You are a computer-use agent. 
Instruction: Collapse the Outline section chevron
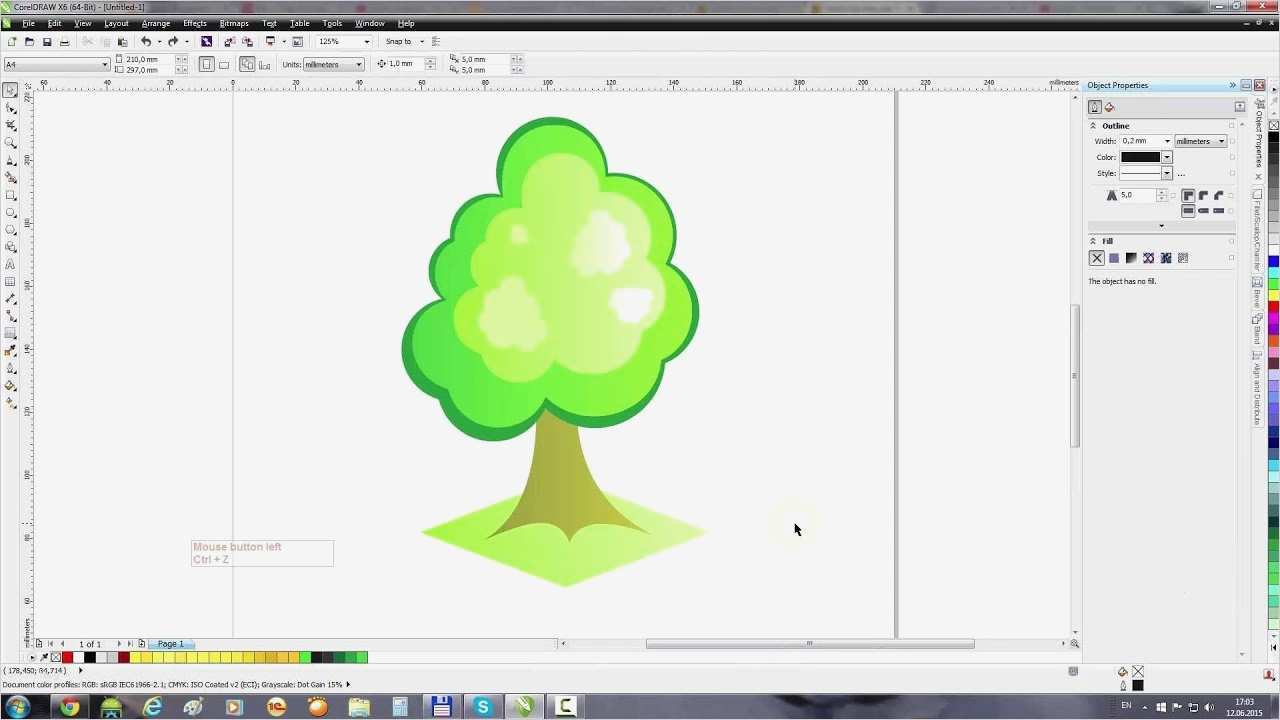click(1093, 126)
